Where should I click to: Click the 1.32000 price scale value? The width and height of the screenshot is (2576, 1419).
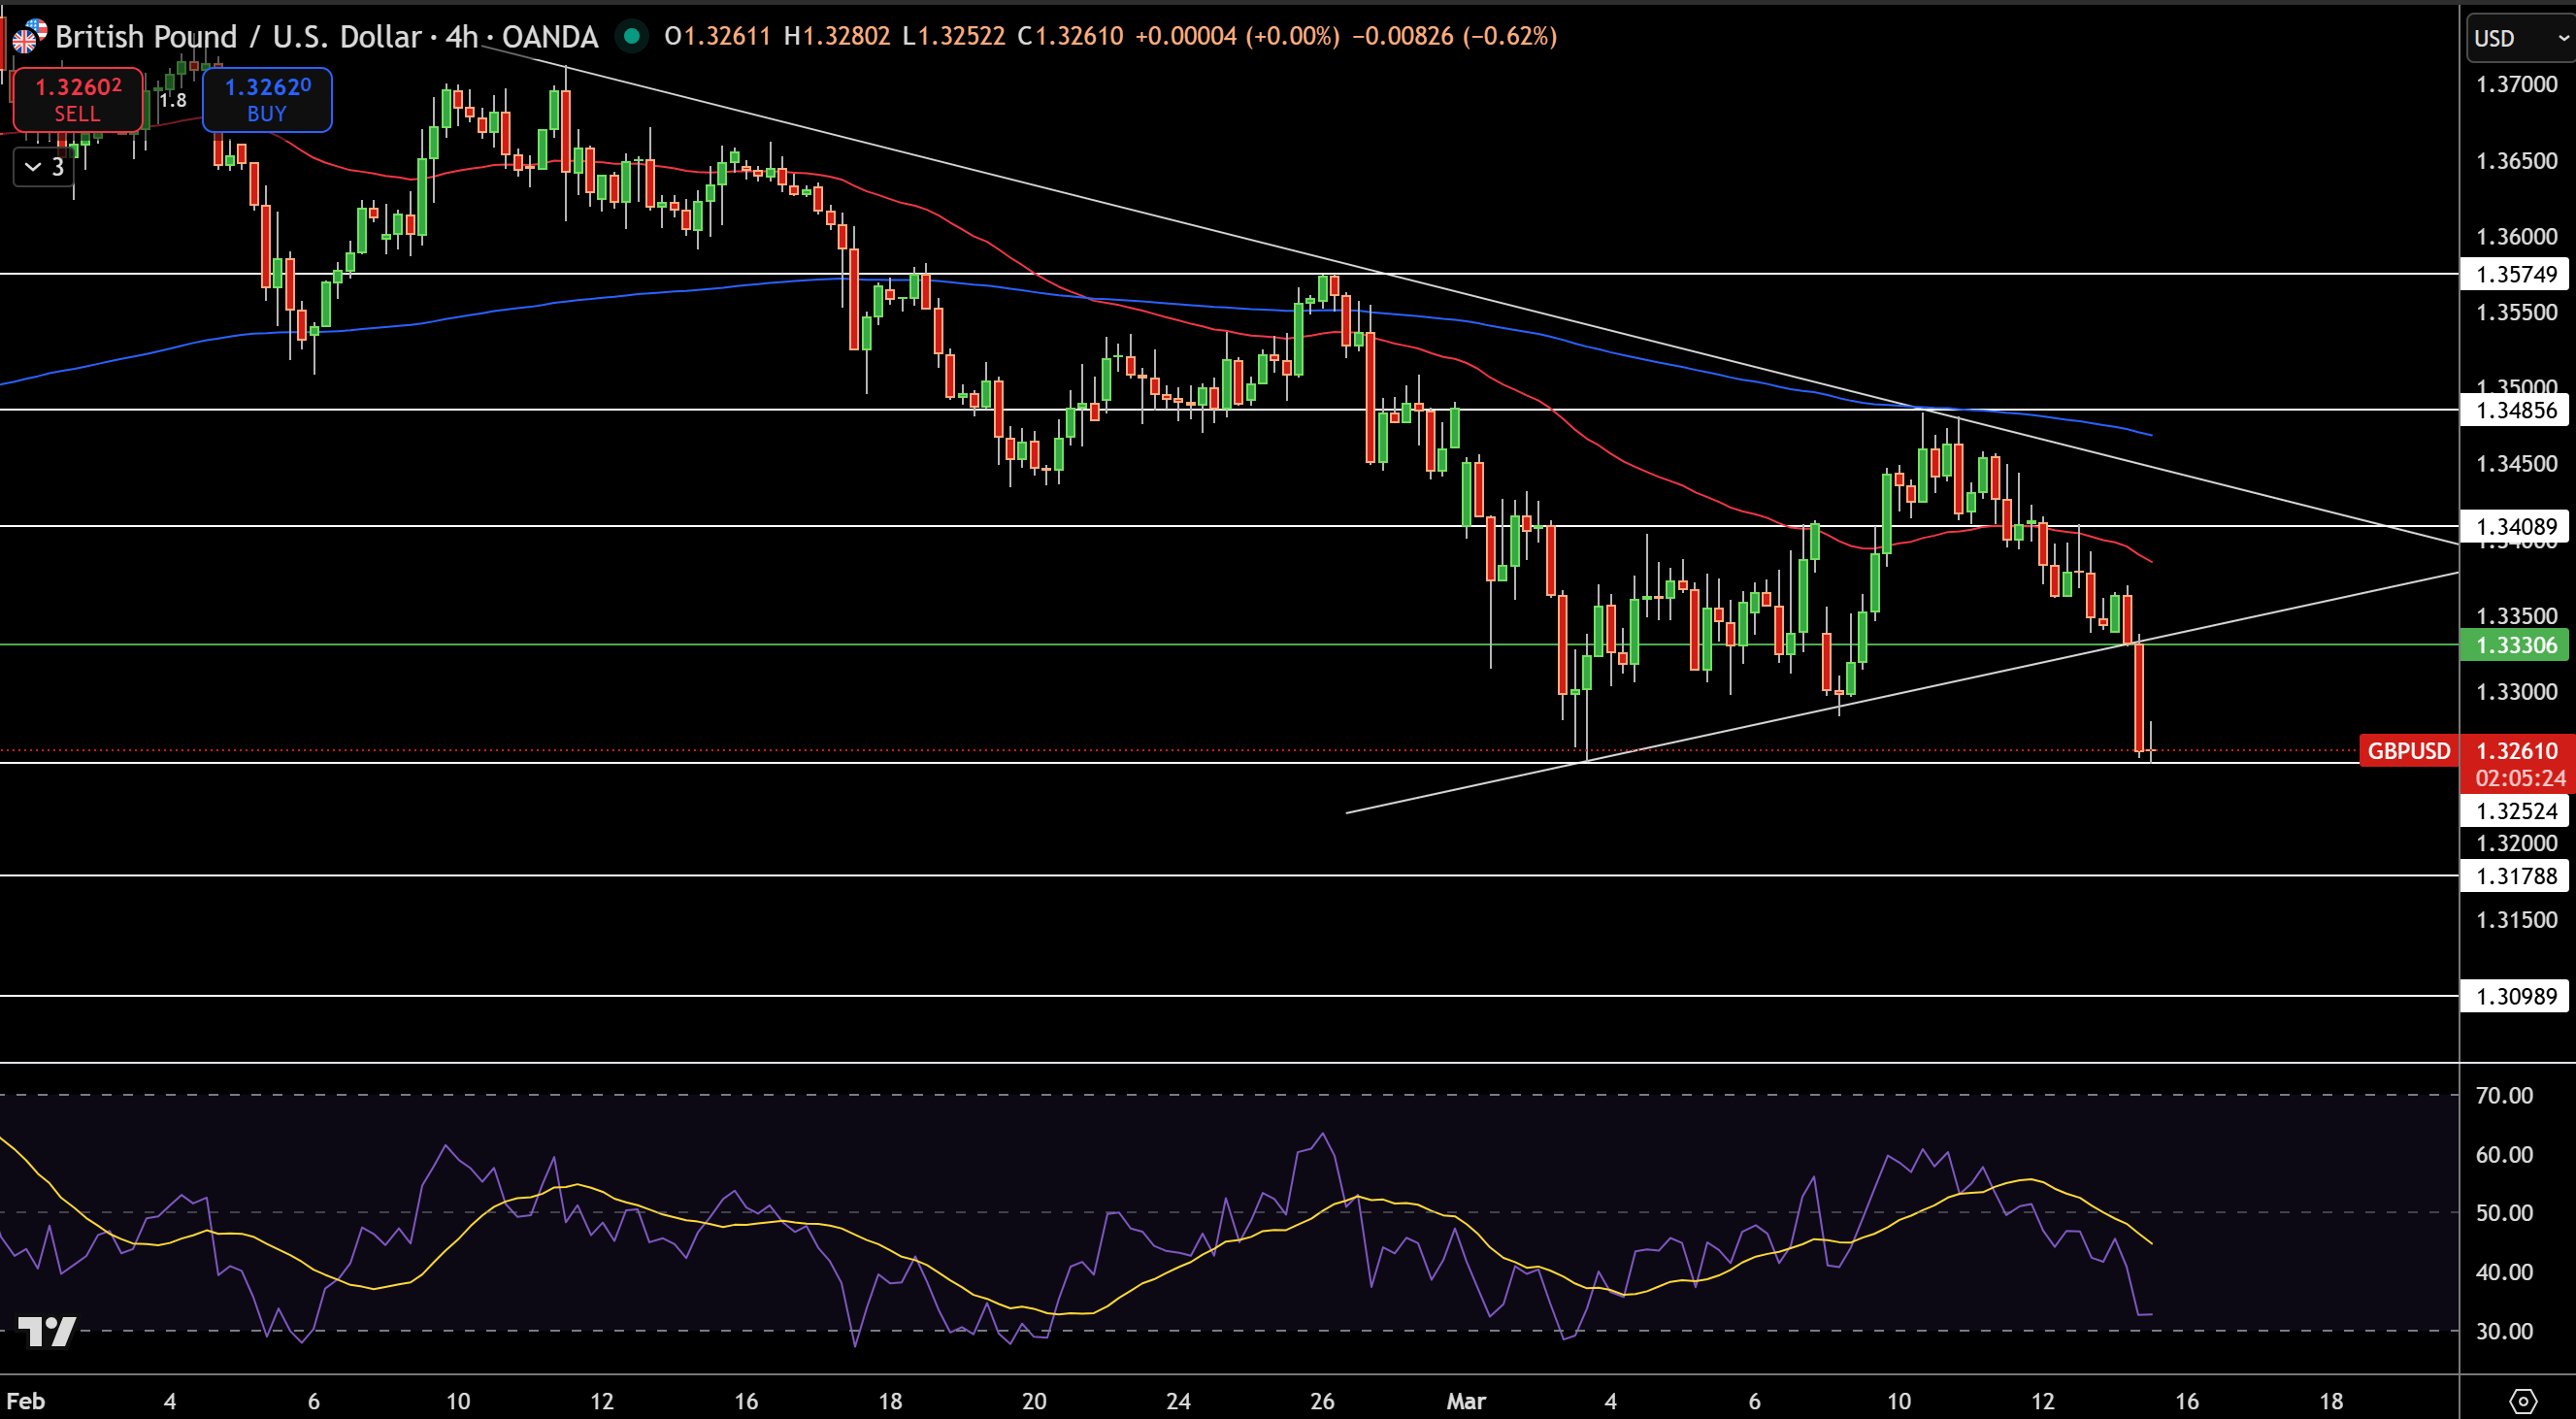(x=2516, y=843)
